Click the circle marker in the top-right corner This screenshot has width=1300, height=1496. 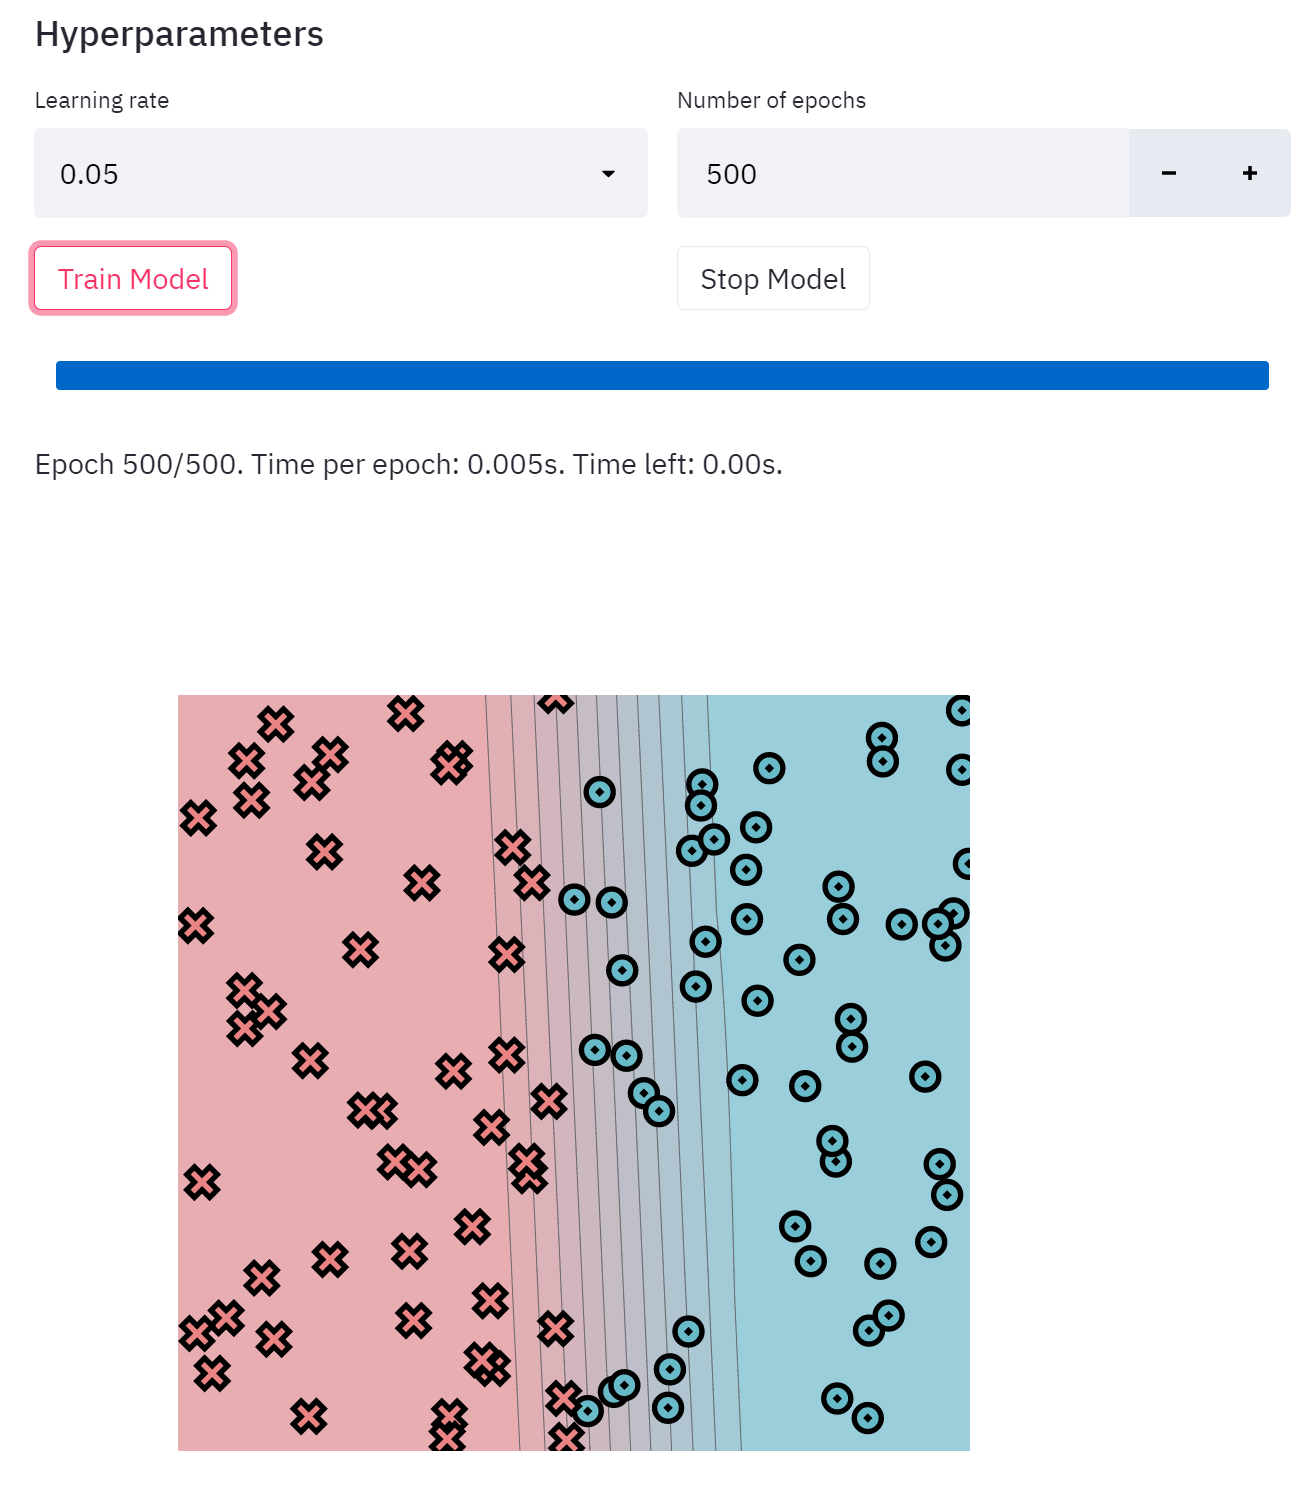coord(957,712)
